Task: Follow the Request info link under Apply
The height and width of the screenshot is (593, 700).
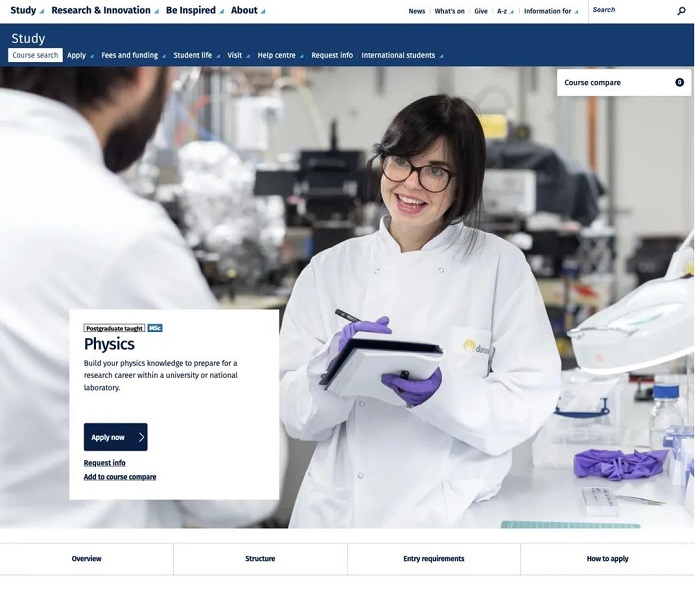Action: 105,463
